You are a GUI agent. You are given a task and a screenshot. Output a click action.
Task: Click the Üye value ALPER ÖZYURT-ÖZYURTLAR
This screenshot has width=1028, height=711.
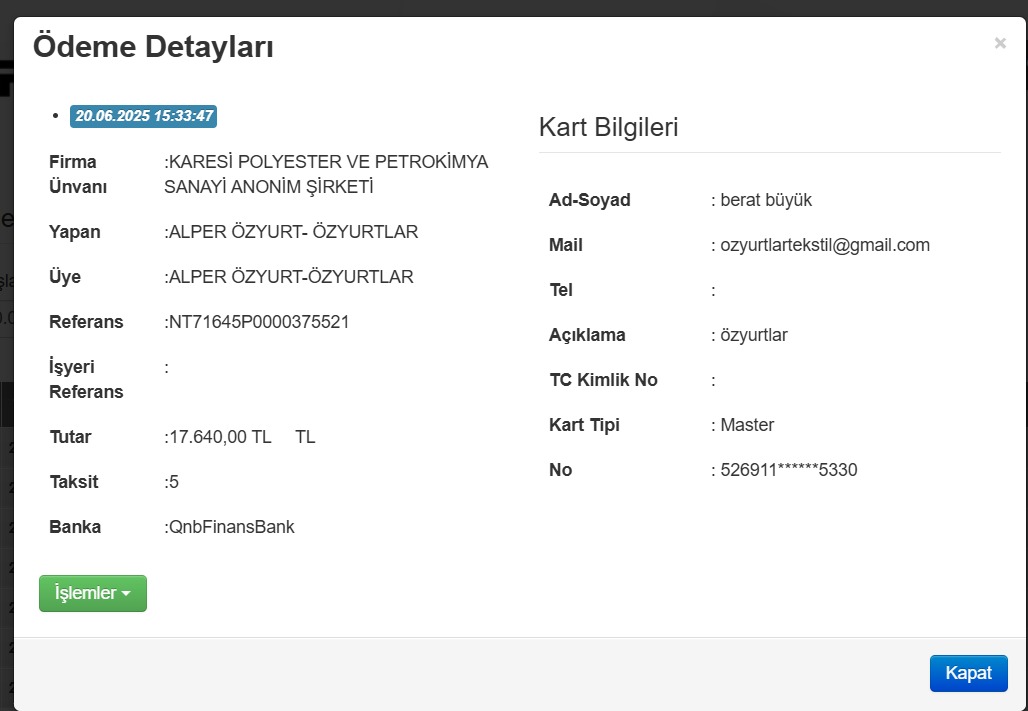(x=291, y=277)
